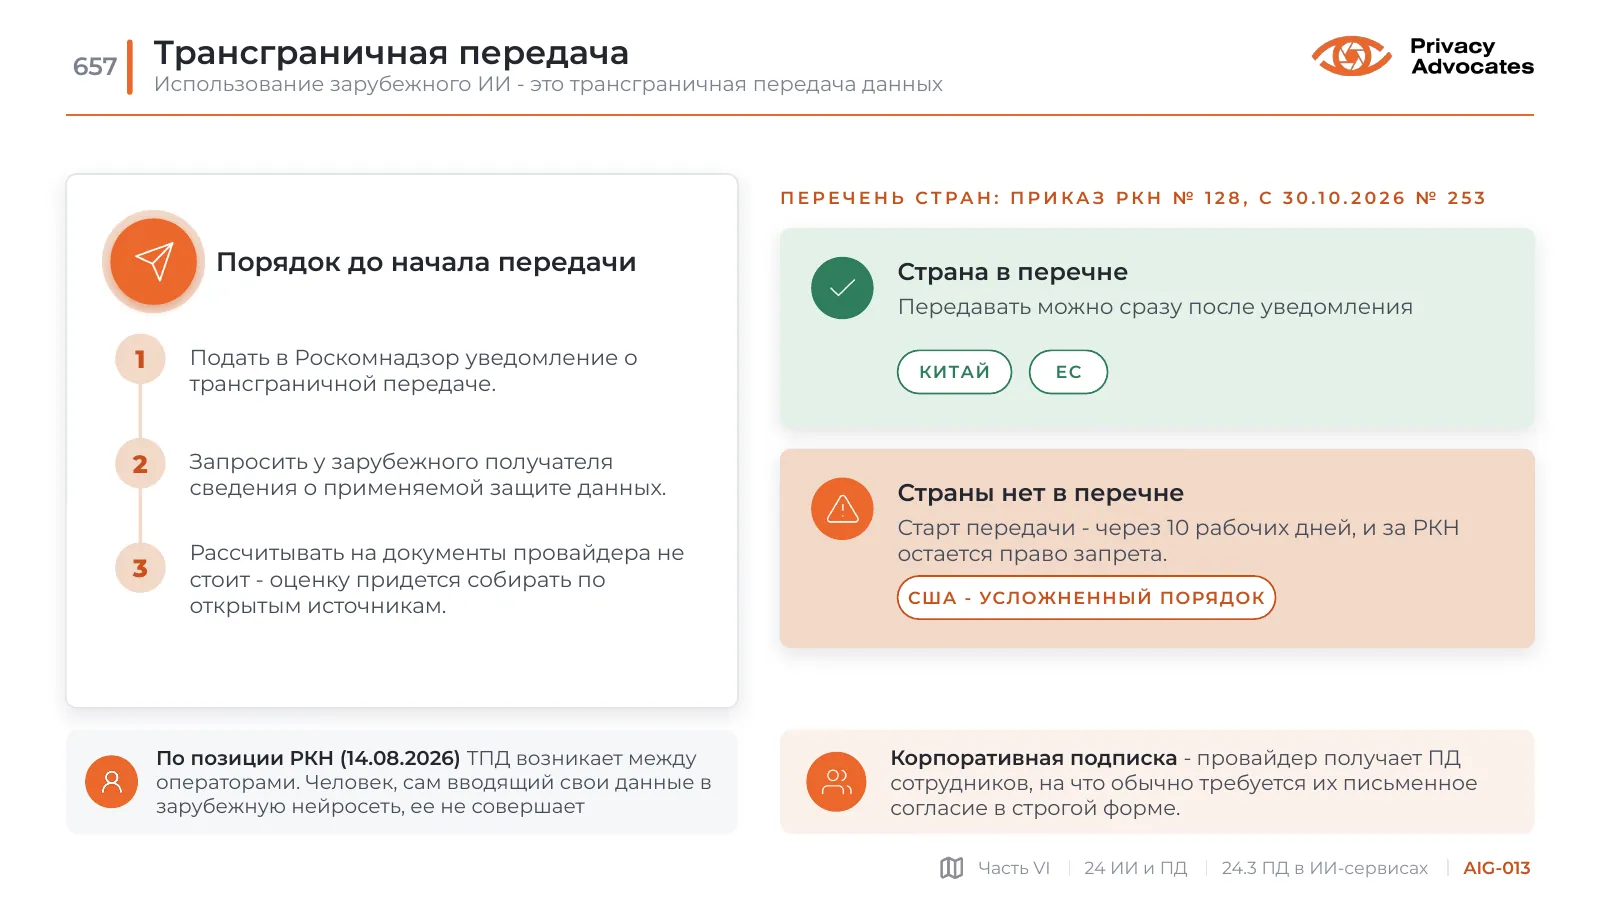The width and height of the screenshot is (1601, 900).
Task: Click text Рассчитывать на документы провайдера
Action: click(x=437, y=580)
